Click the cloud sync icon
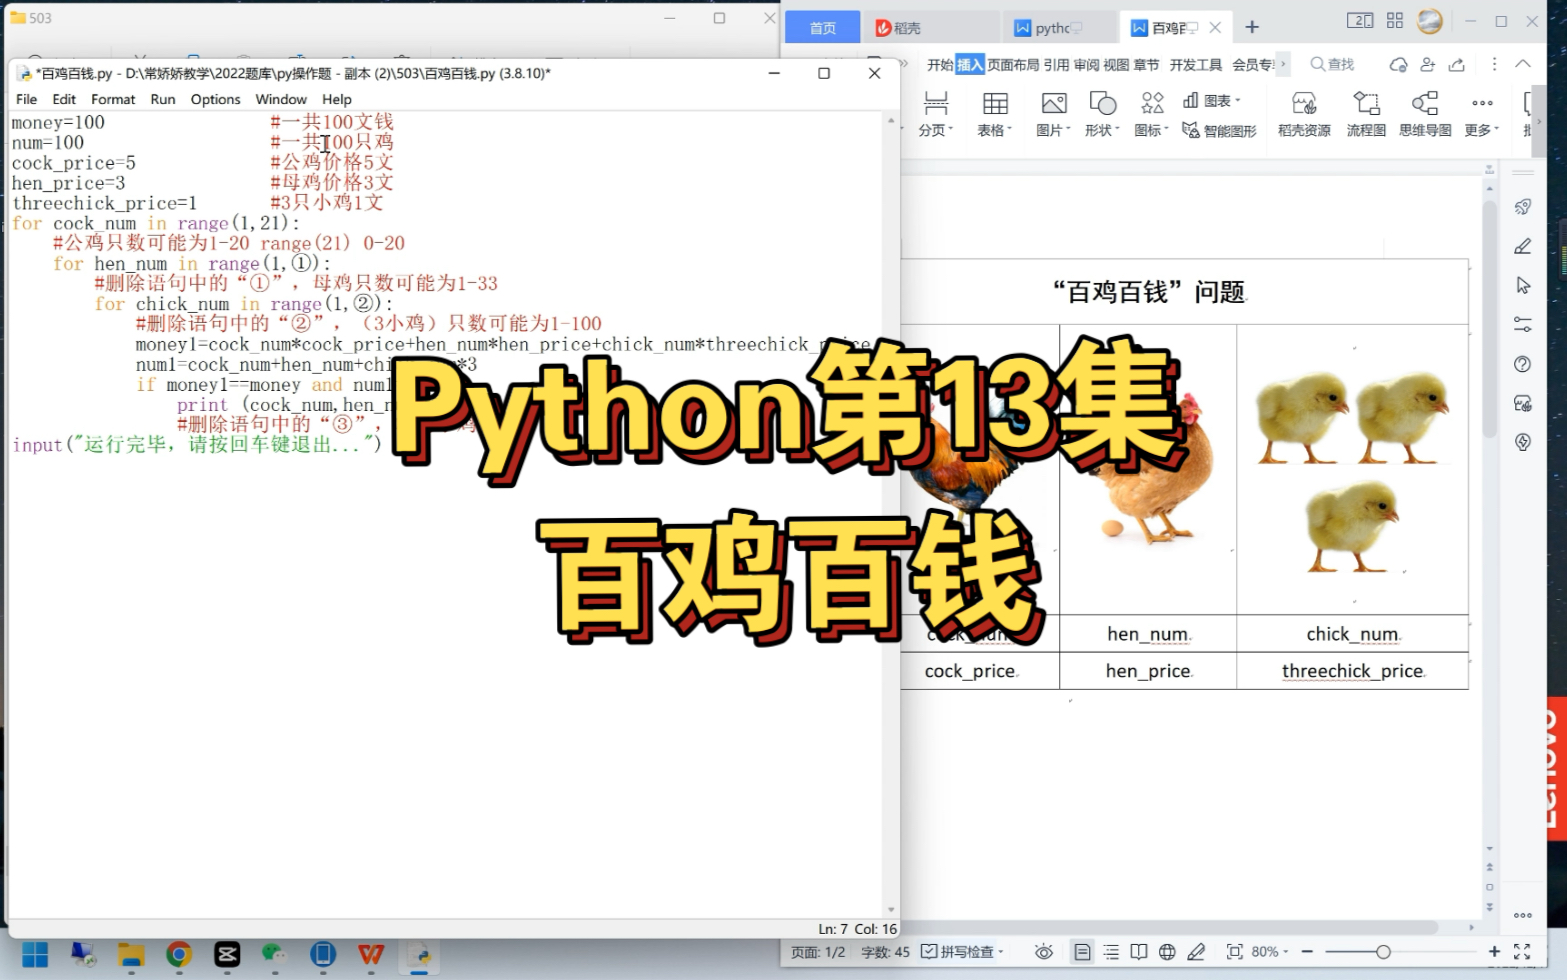Image resolution: width=1567 pixels, height=980 pixels. tap(1398, 65)
